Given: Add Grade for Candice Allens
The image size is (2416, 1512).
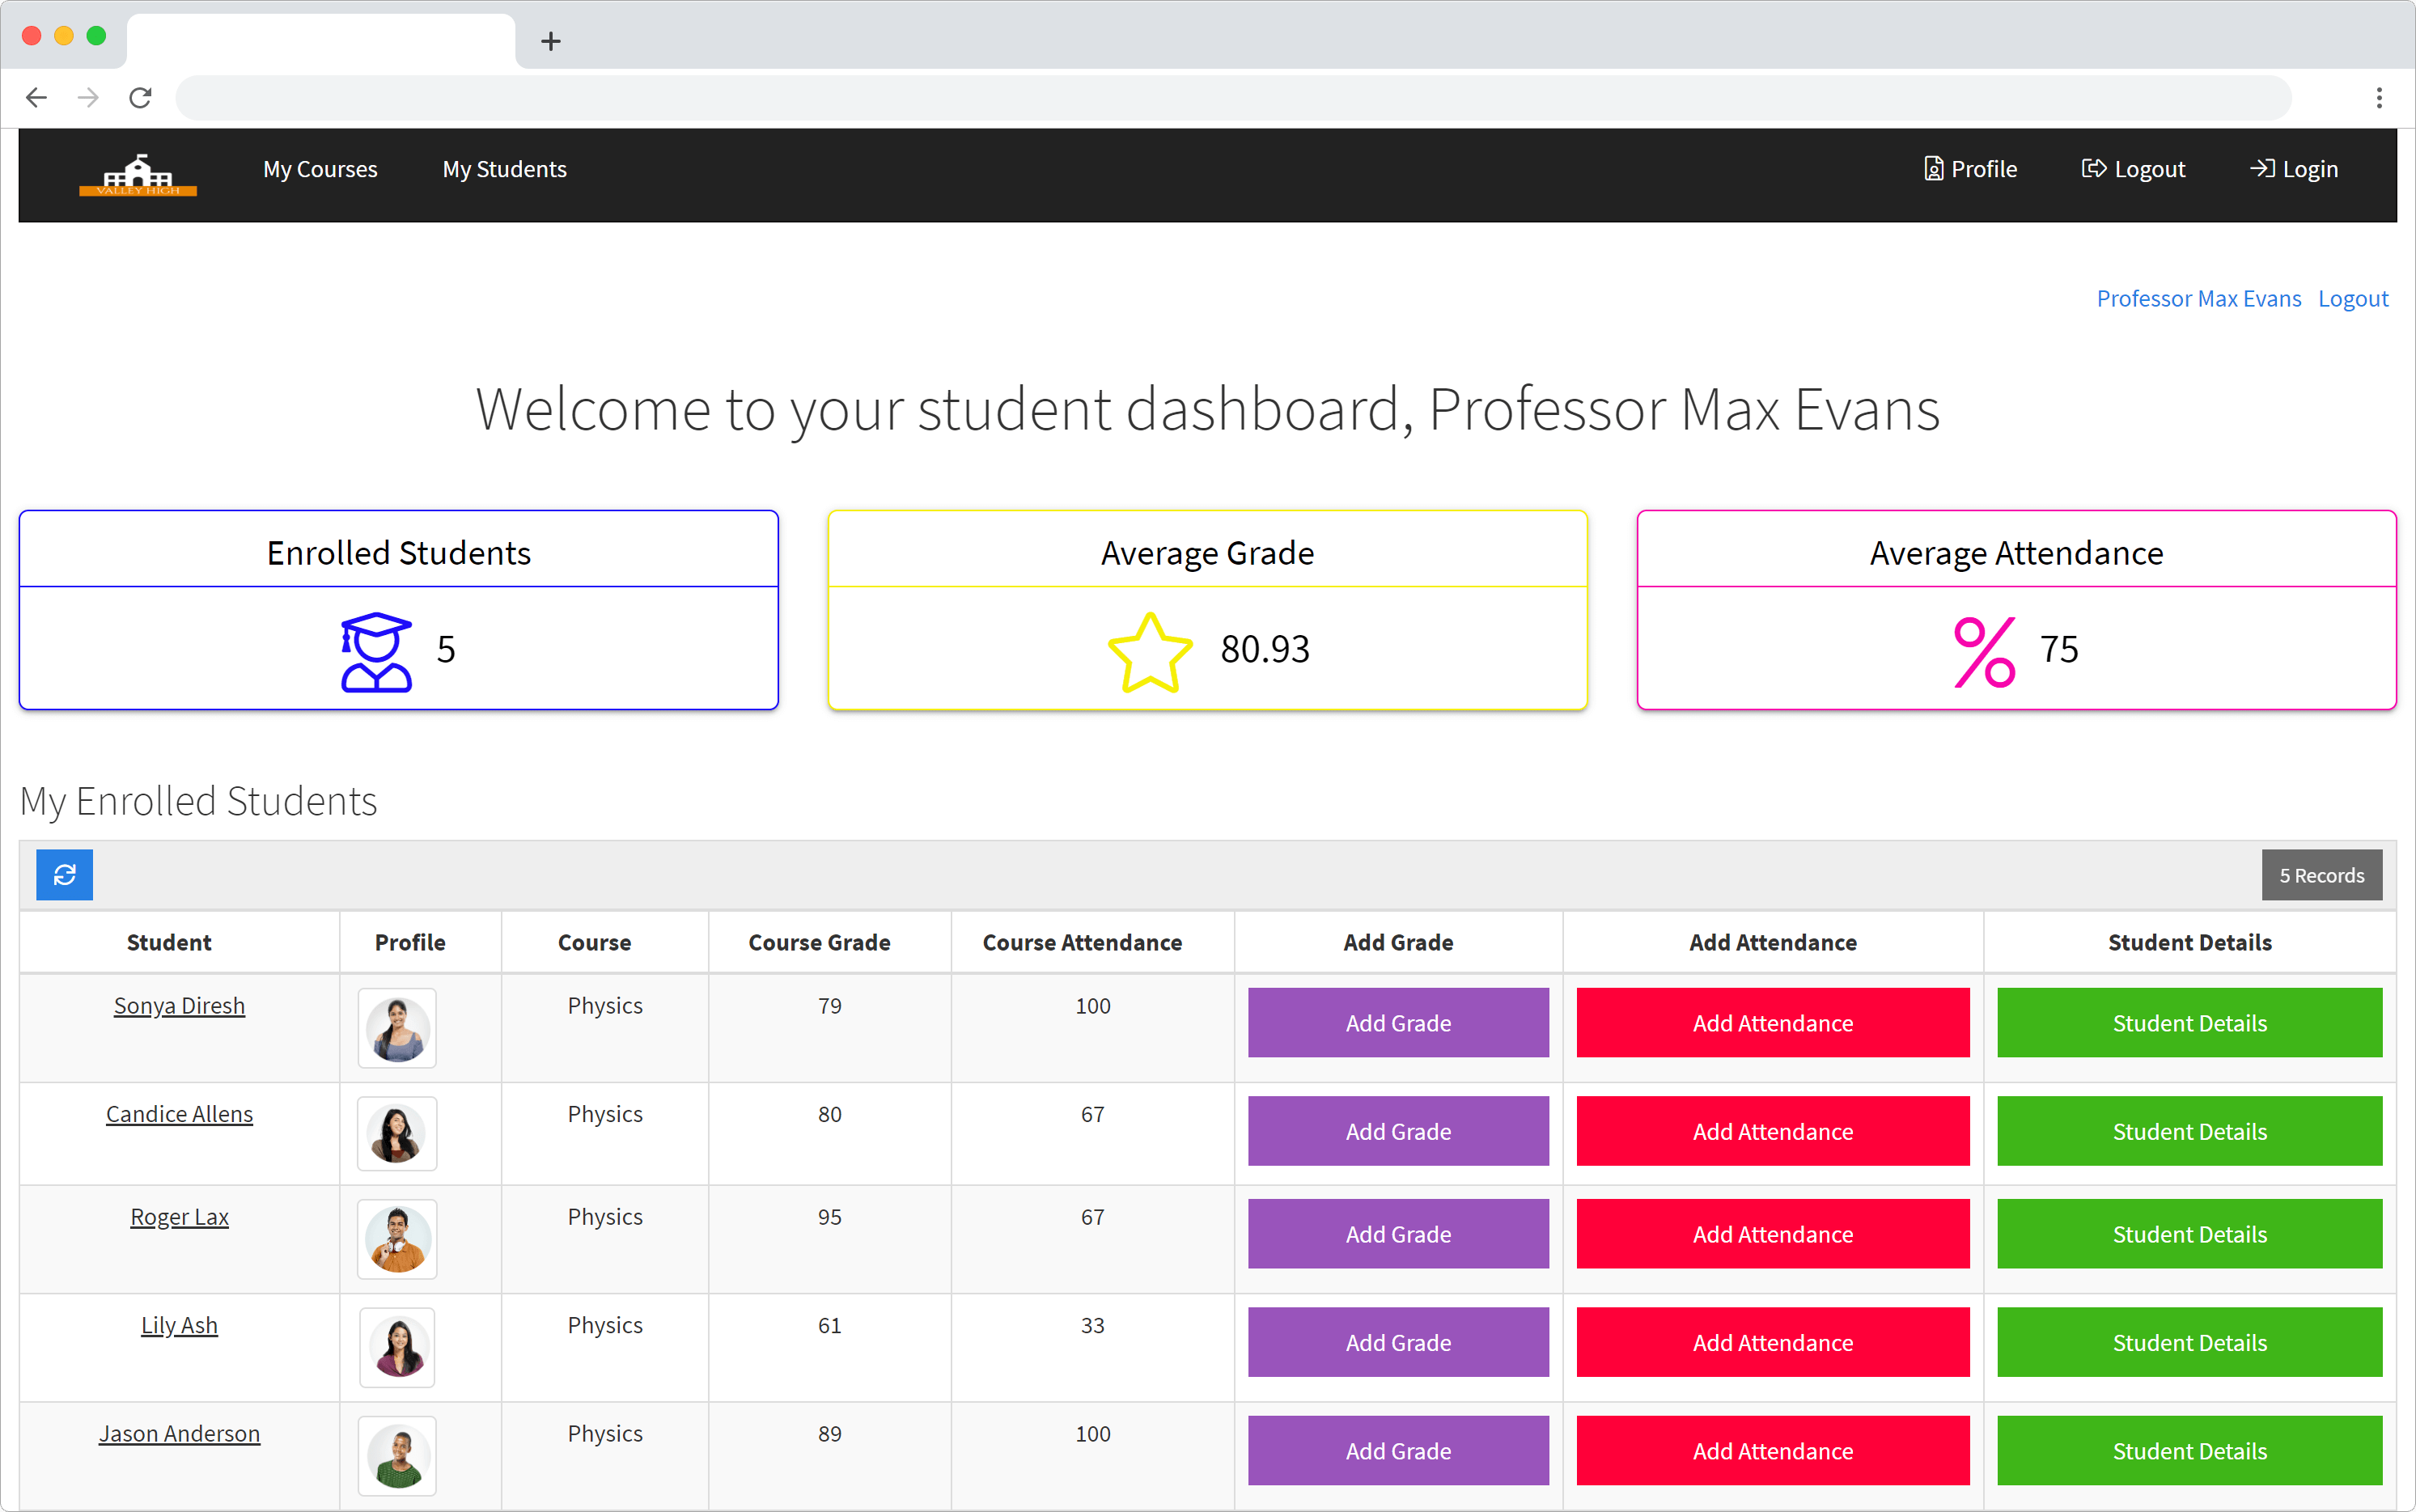Looking at the screenshot, I should pyautogui.click(x=1397, y=1131).
